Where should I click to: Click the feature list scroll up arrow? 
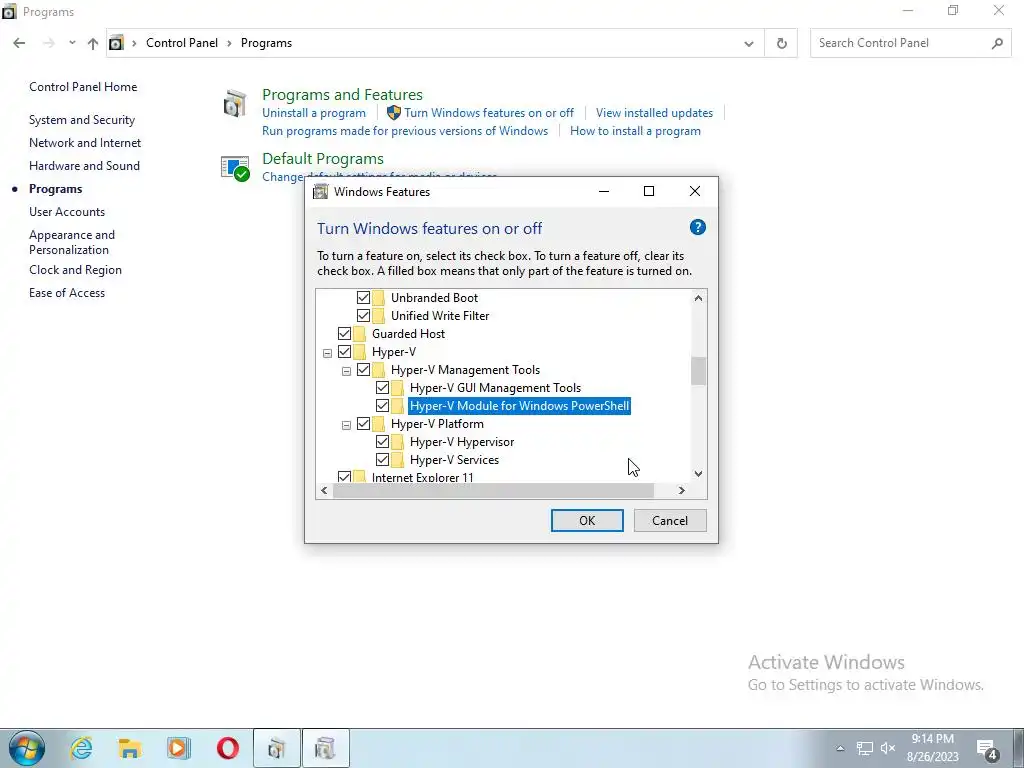698,298
